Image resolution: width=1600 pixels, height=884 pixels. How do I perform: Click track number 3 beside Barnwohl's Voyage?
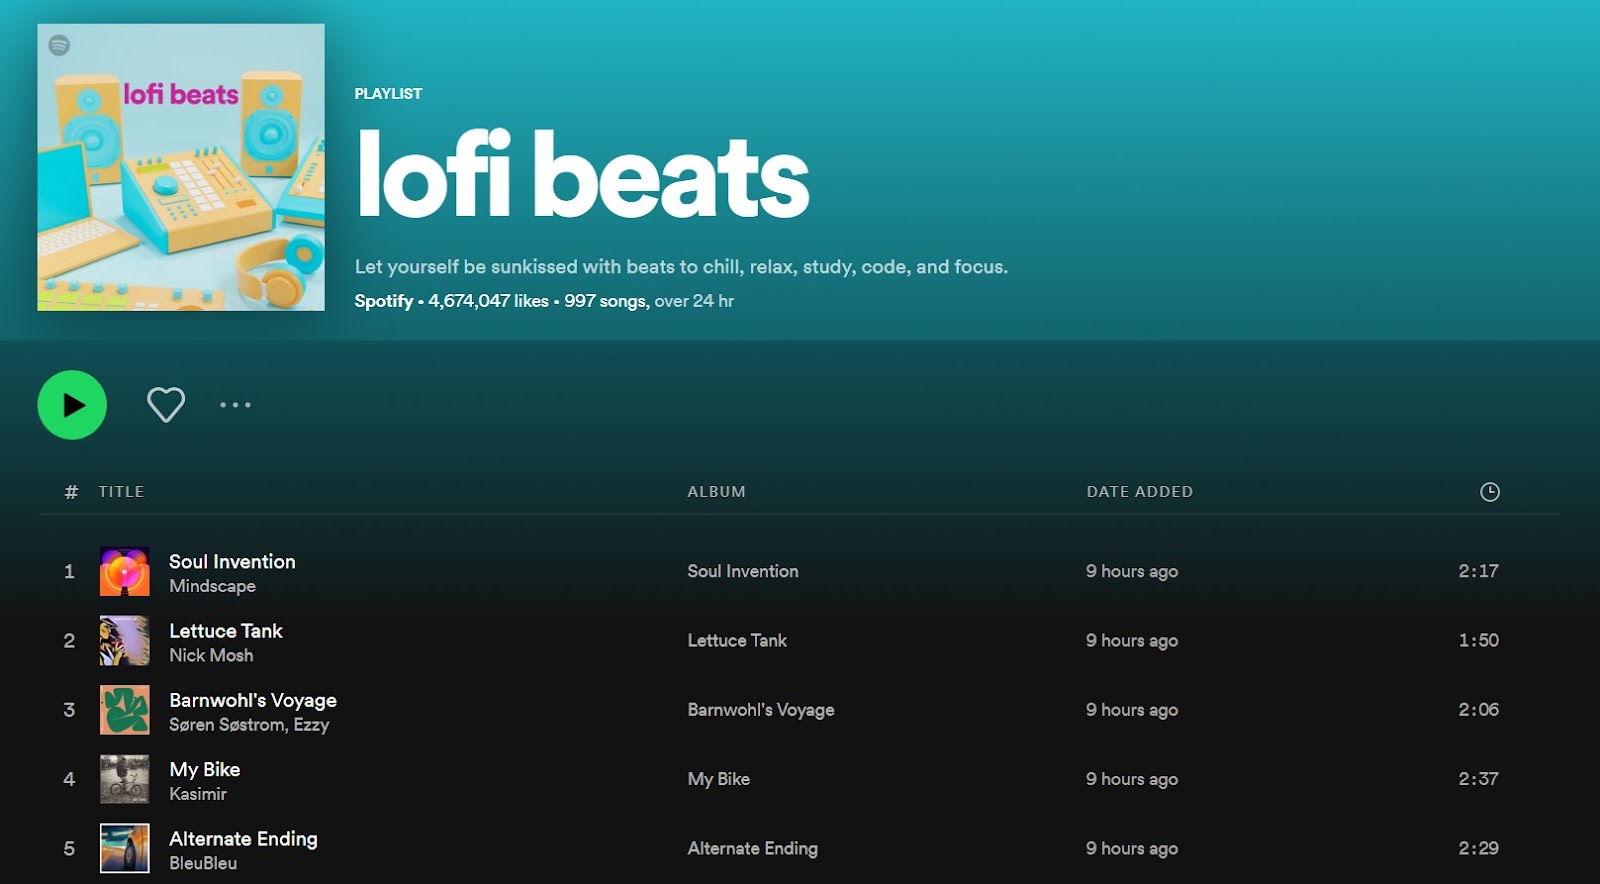(69, 710)
